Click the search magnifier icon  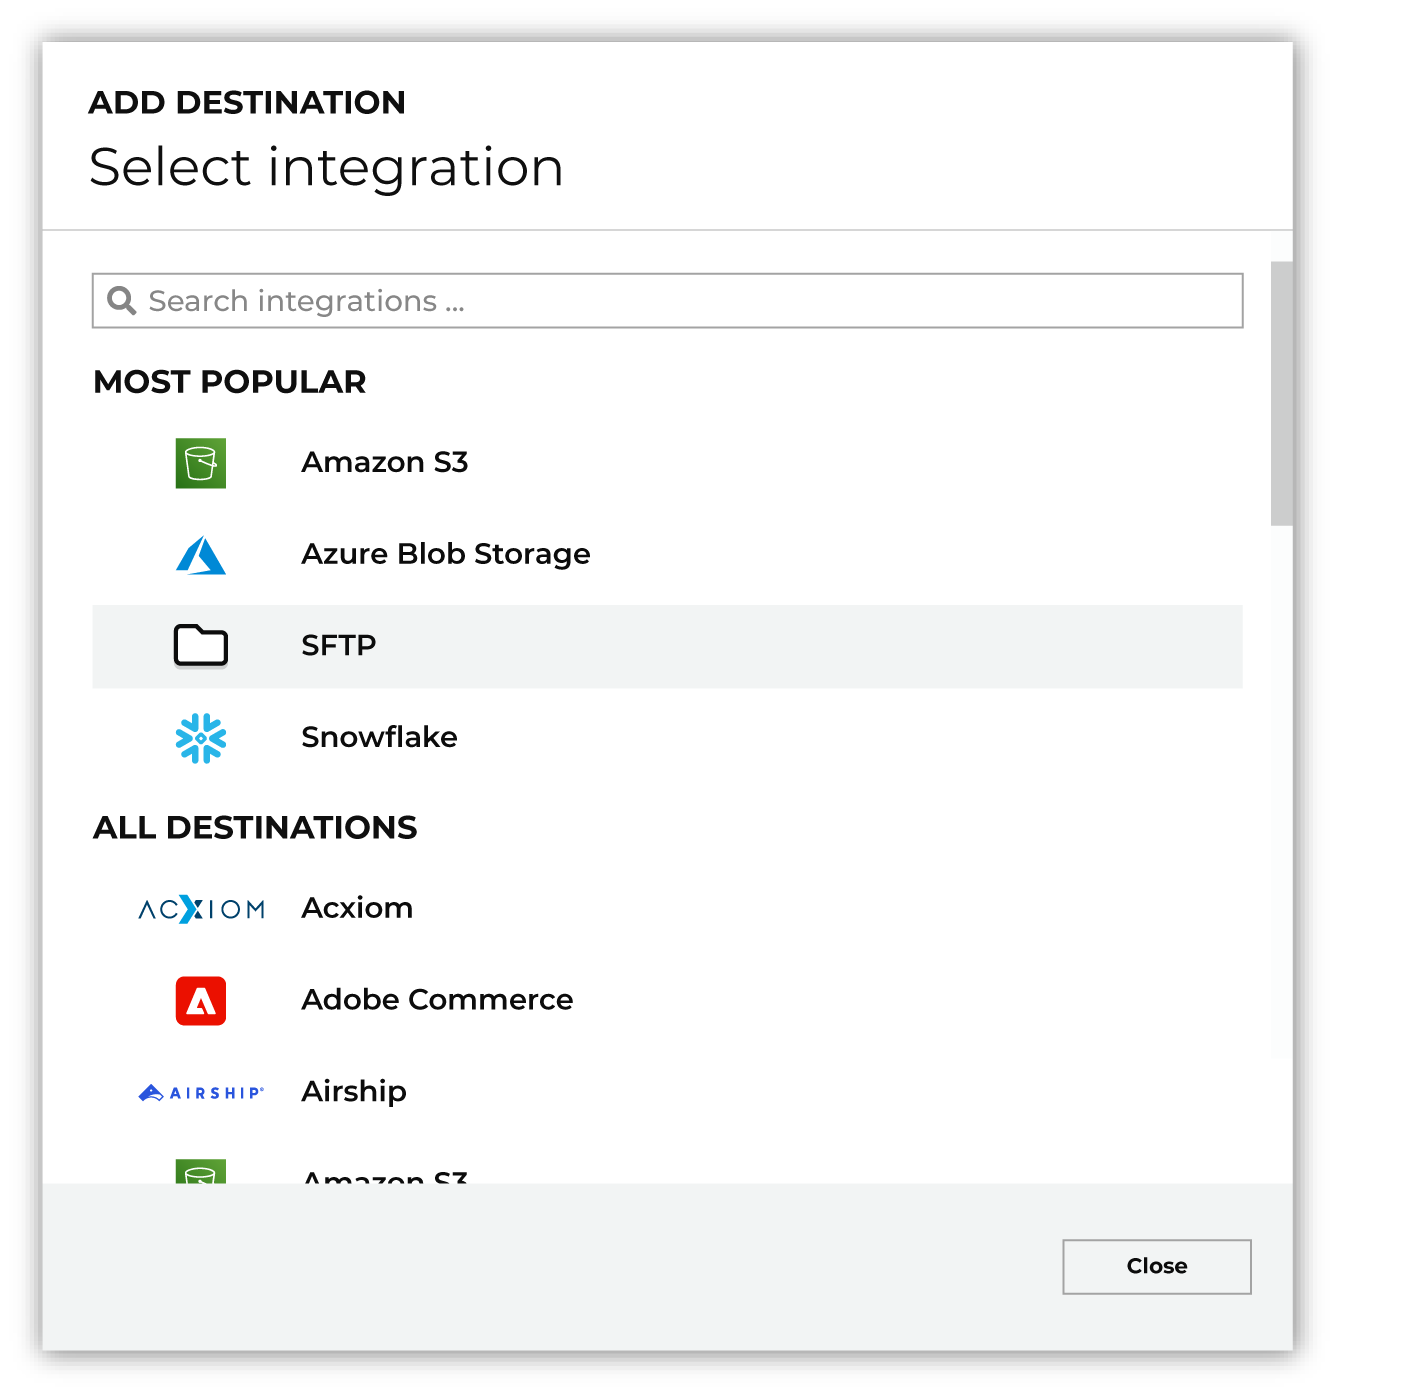point(121,300)
